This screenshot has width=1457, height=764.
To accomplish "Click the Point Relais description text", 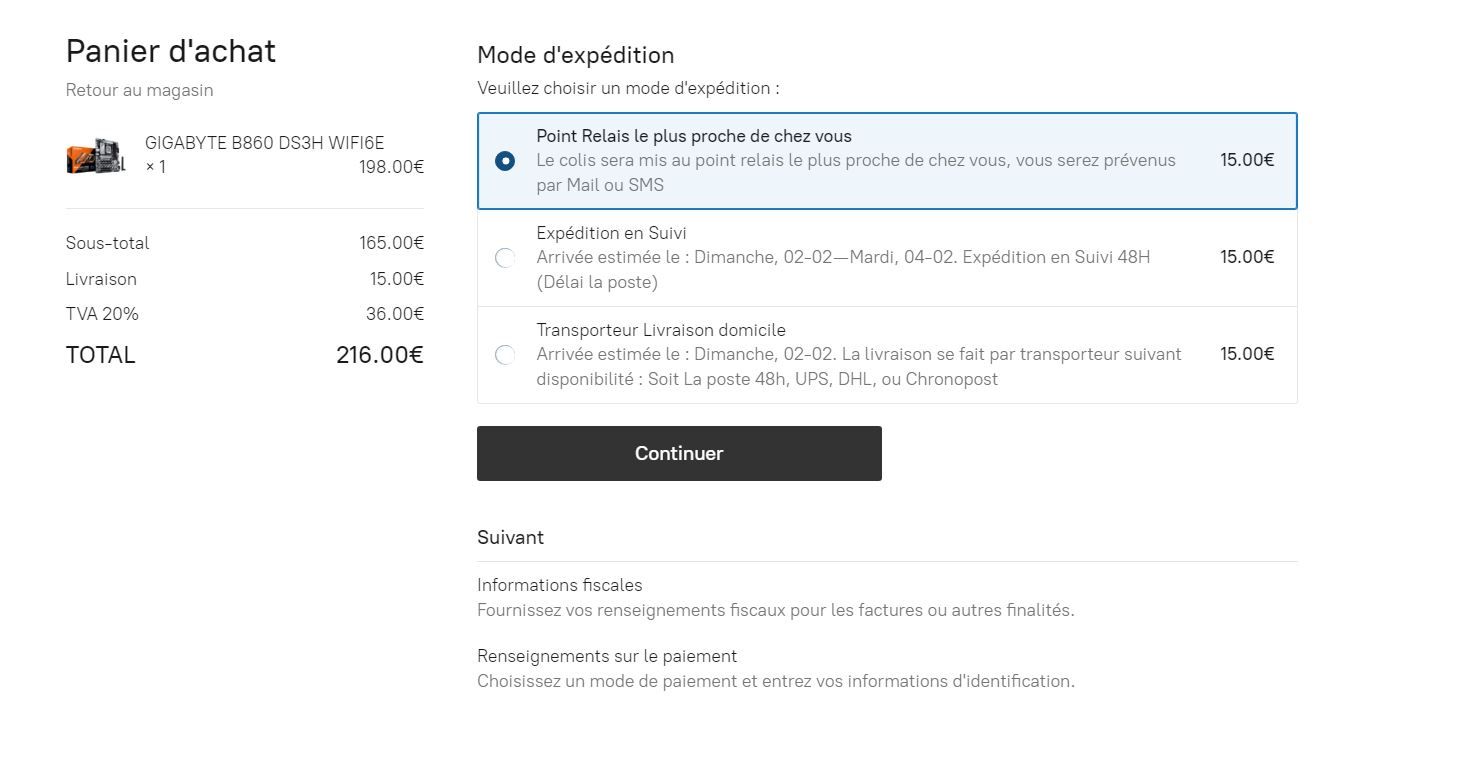I will click(856, 172).
